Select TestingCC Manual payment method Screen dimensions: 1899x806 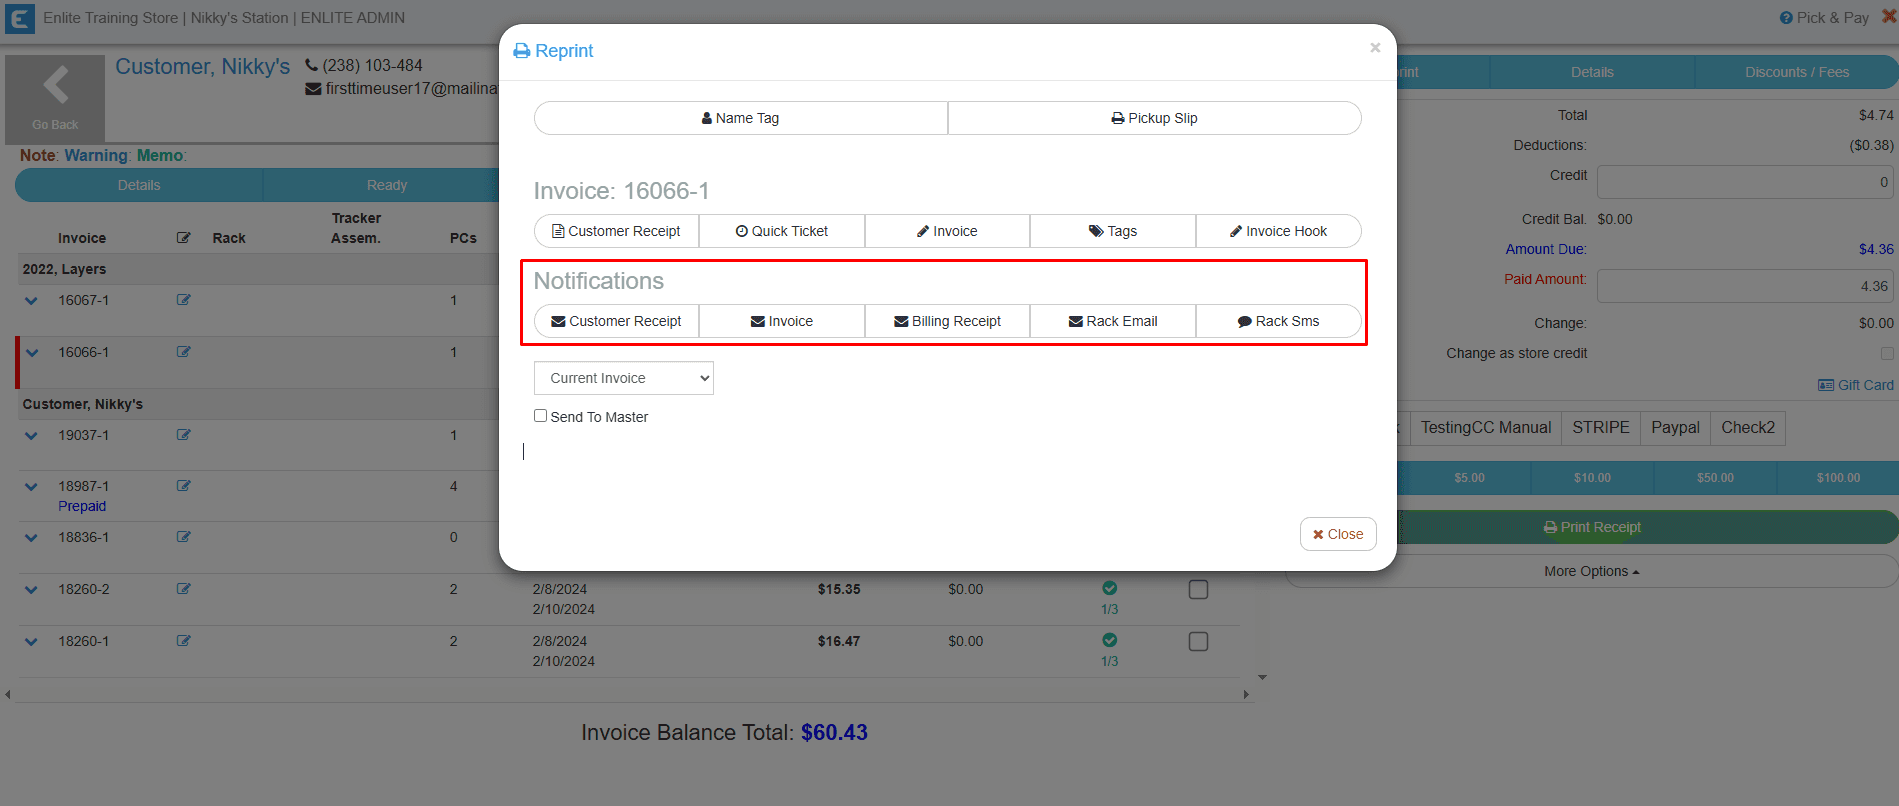point(1485,428)
